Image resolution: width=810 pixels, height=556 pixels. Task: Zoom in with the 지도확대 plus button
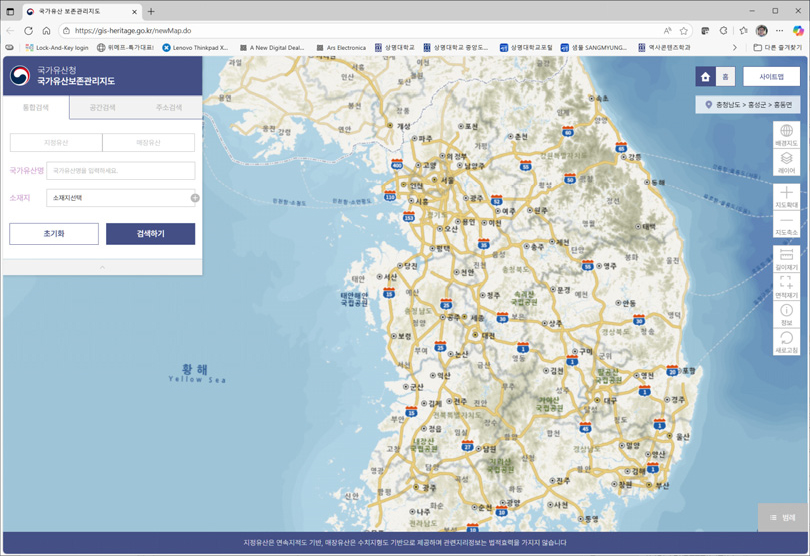786,197
